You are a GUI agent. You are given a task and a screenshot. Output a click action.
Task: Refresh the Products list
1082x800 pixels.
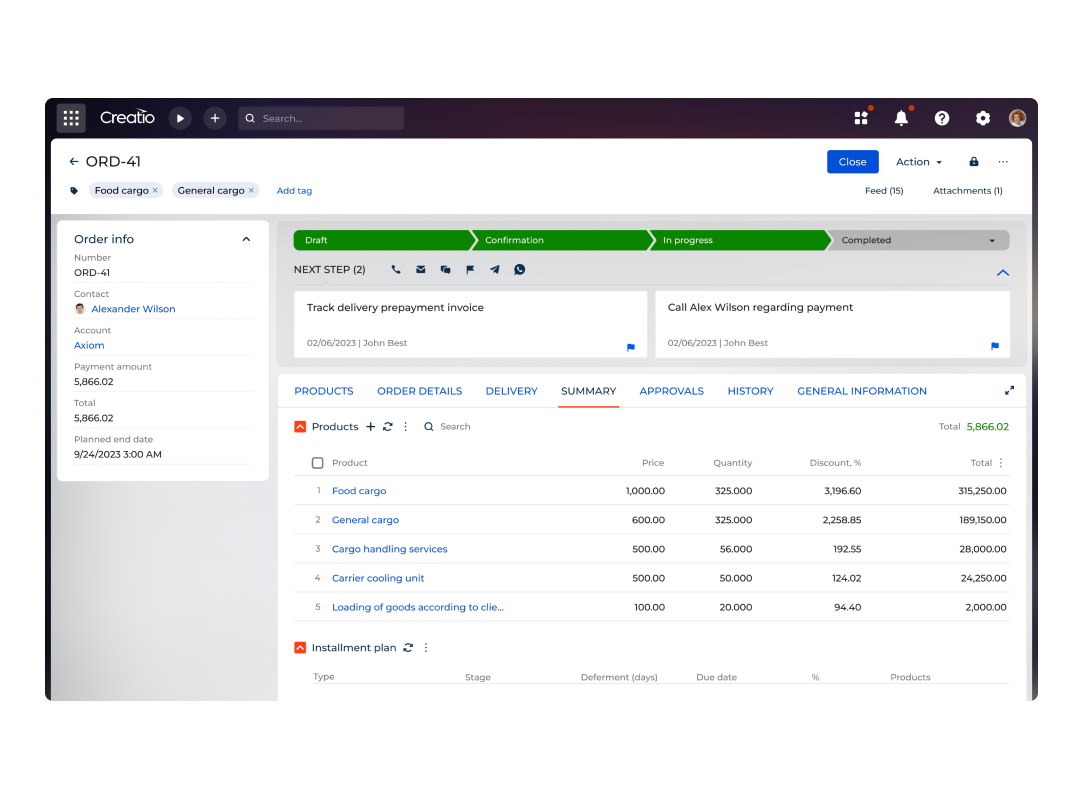click(x=388, y=427)
